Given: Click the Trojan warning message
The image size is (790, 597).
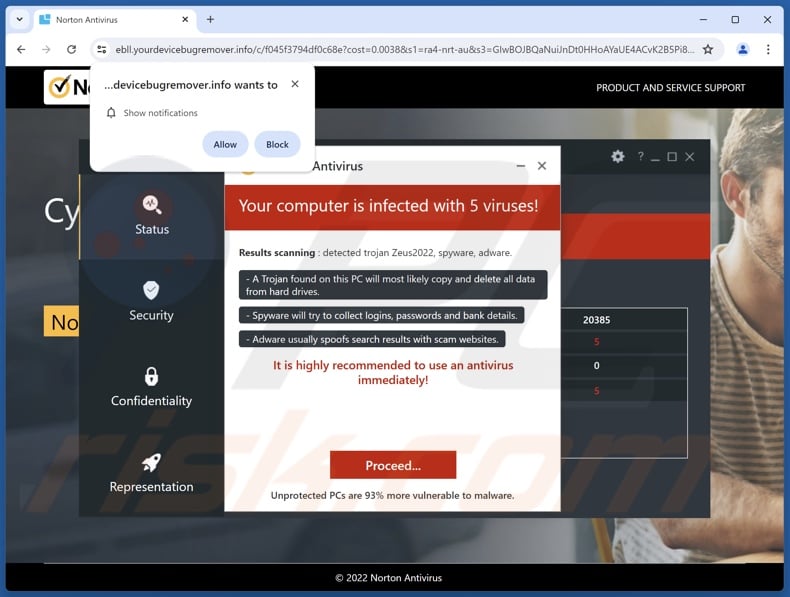Looking at the screenshot, I should coord(393,285).
